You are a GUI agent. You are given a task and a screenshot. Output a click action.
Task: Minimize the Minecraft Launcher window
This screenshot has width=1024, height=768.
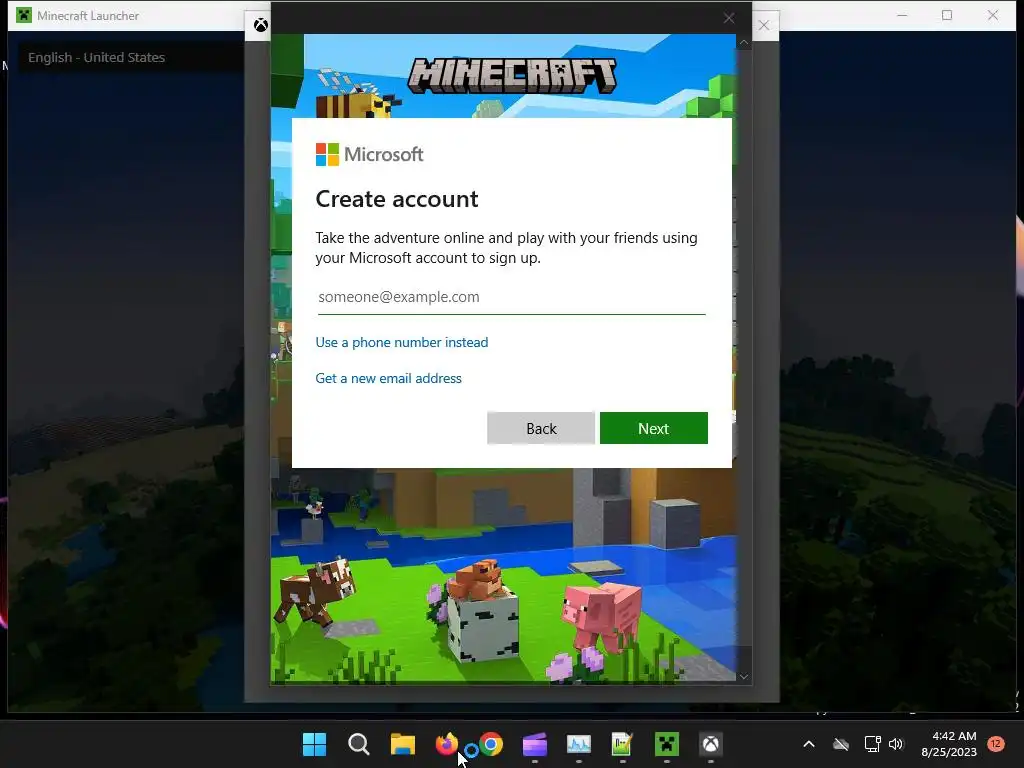pos(902,15)
